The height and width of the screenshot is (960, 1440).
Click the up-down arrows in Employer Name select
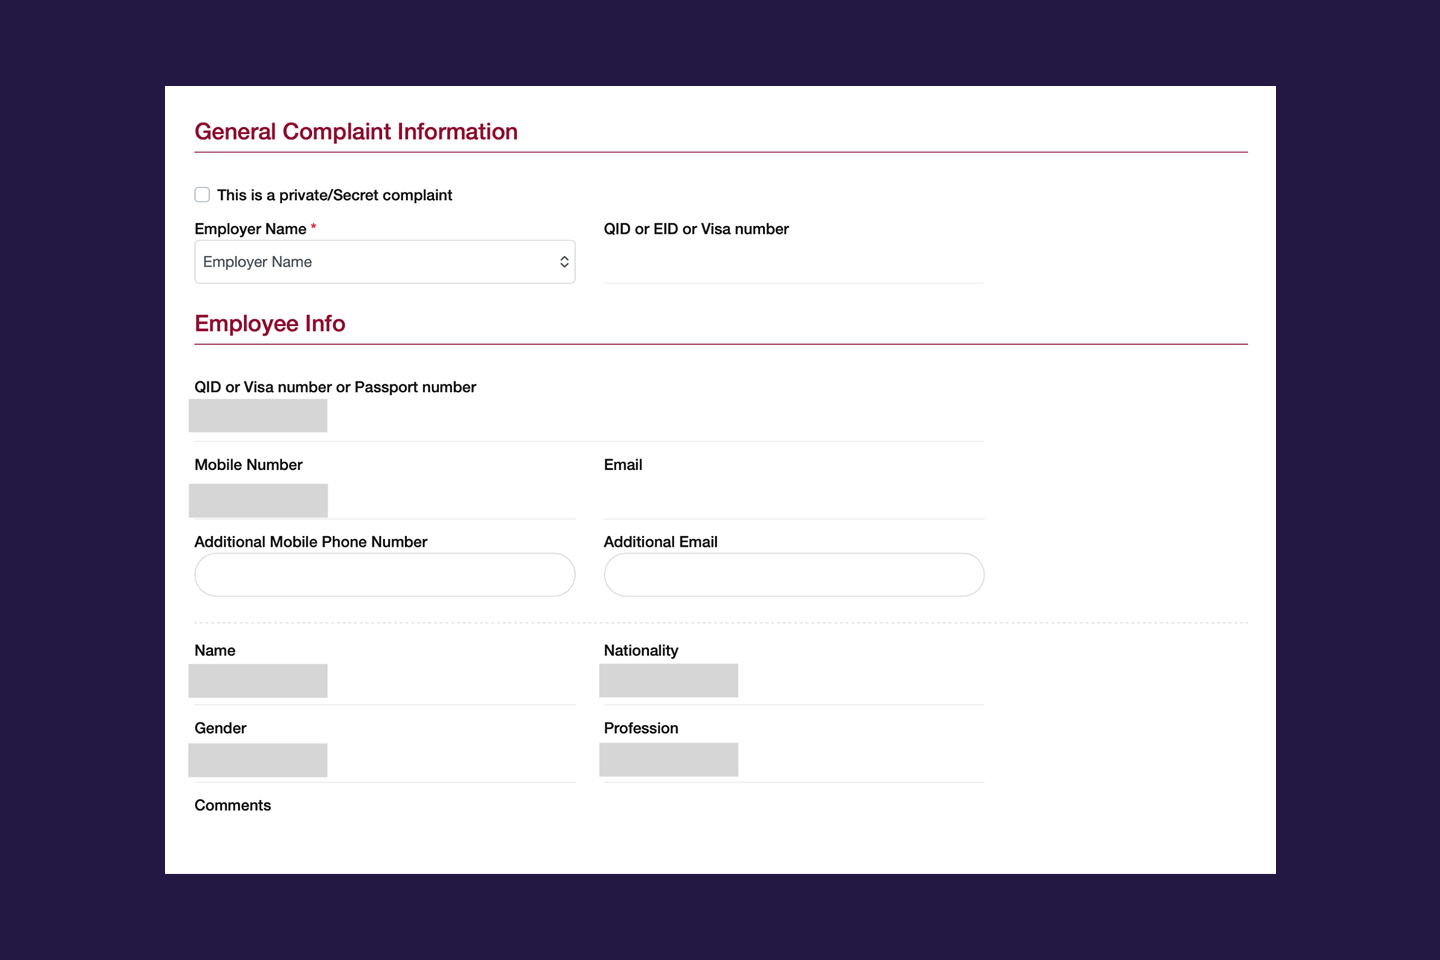click(564, 262)
